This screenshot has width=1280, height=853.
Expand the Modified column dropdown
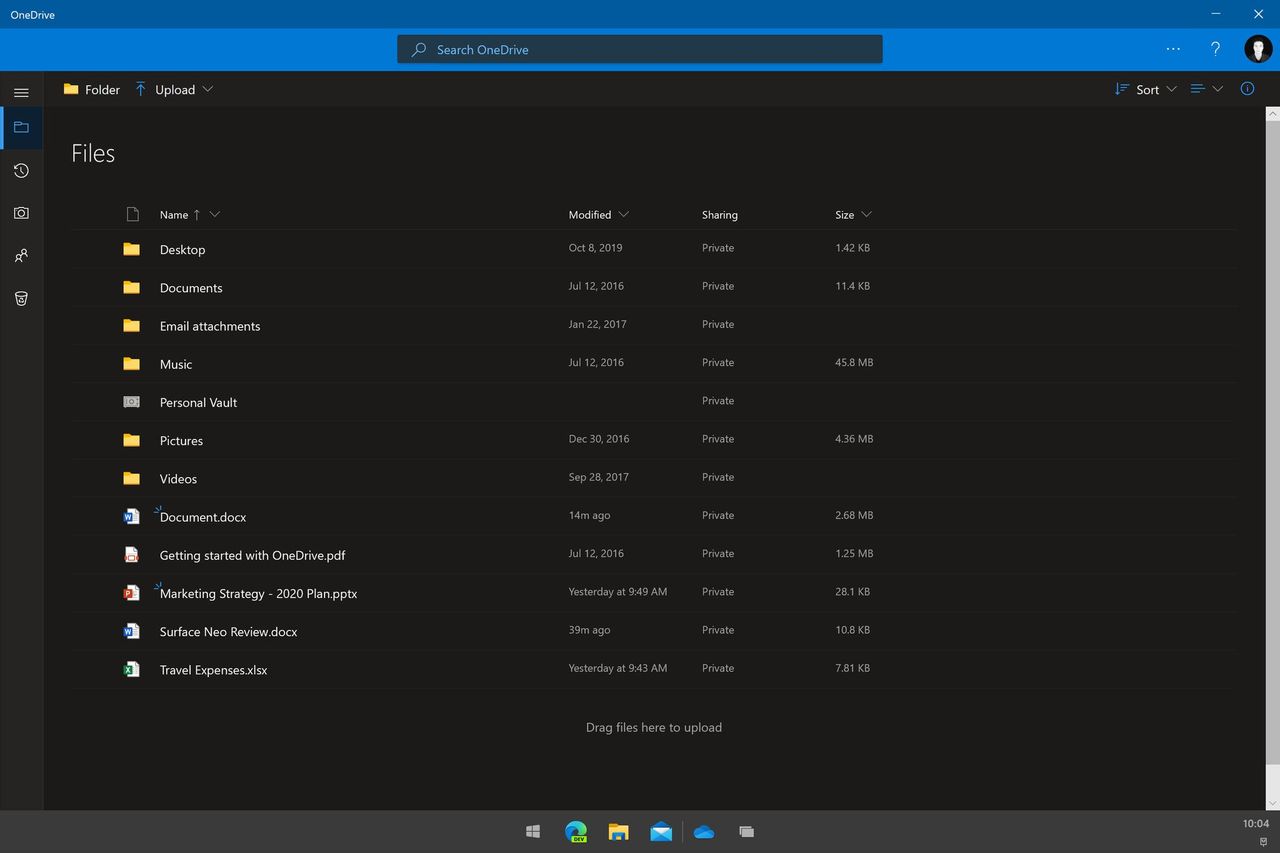pos(624,214)
